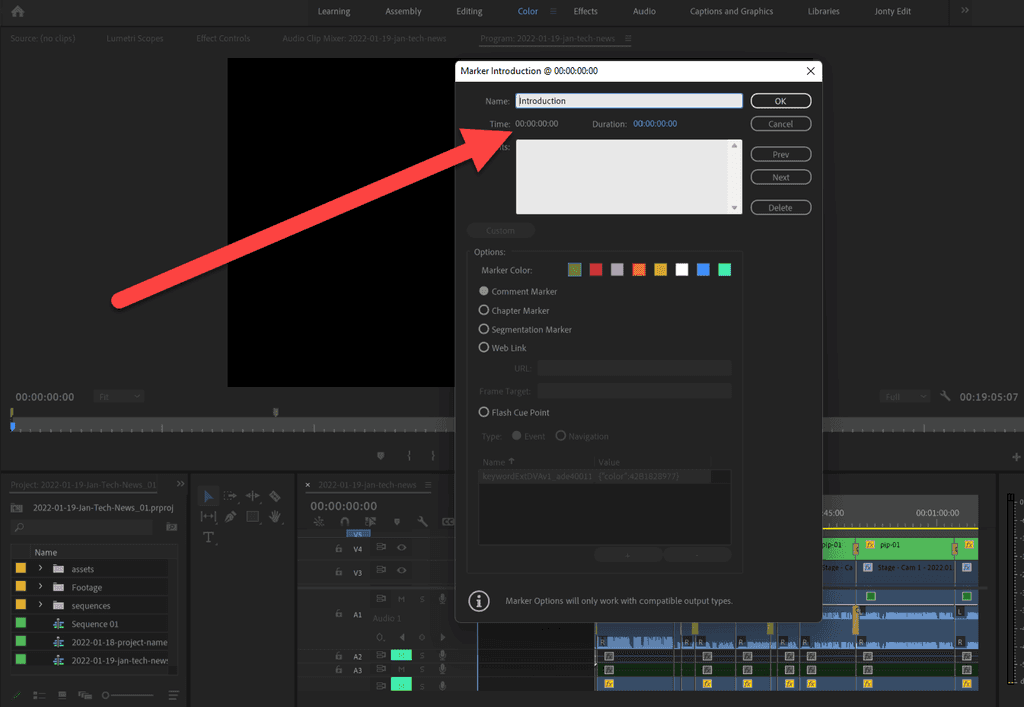Select the Type tool
Image resolution: width=1024 pixels, height=707 pixels.
pyautogui.click(x=209, y=538)
